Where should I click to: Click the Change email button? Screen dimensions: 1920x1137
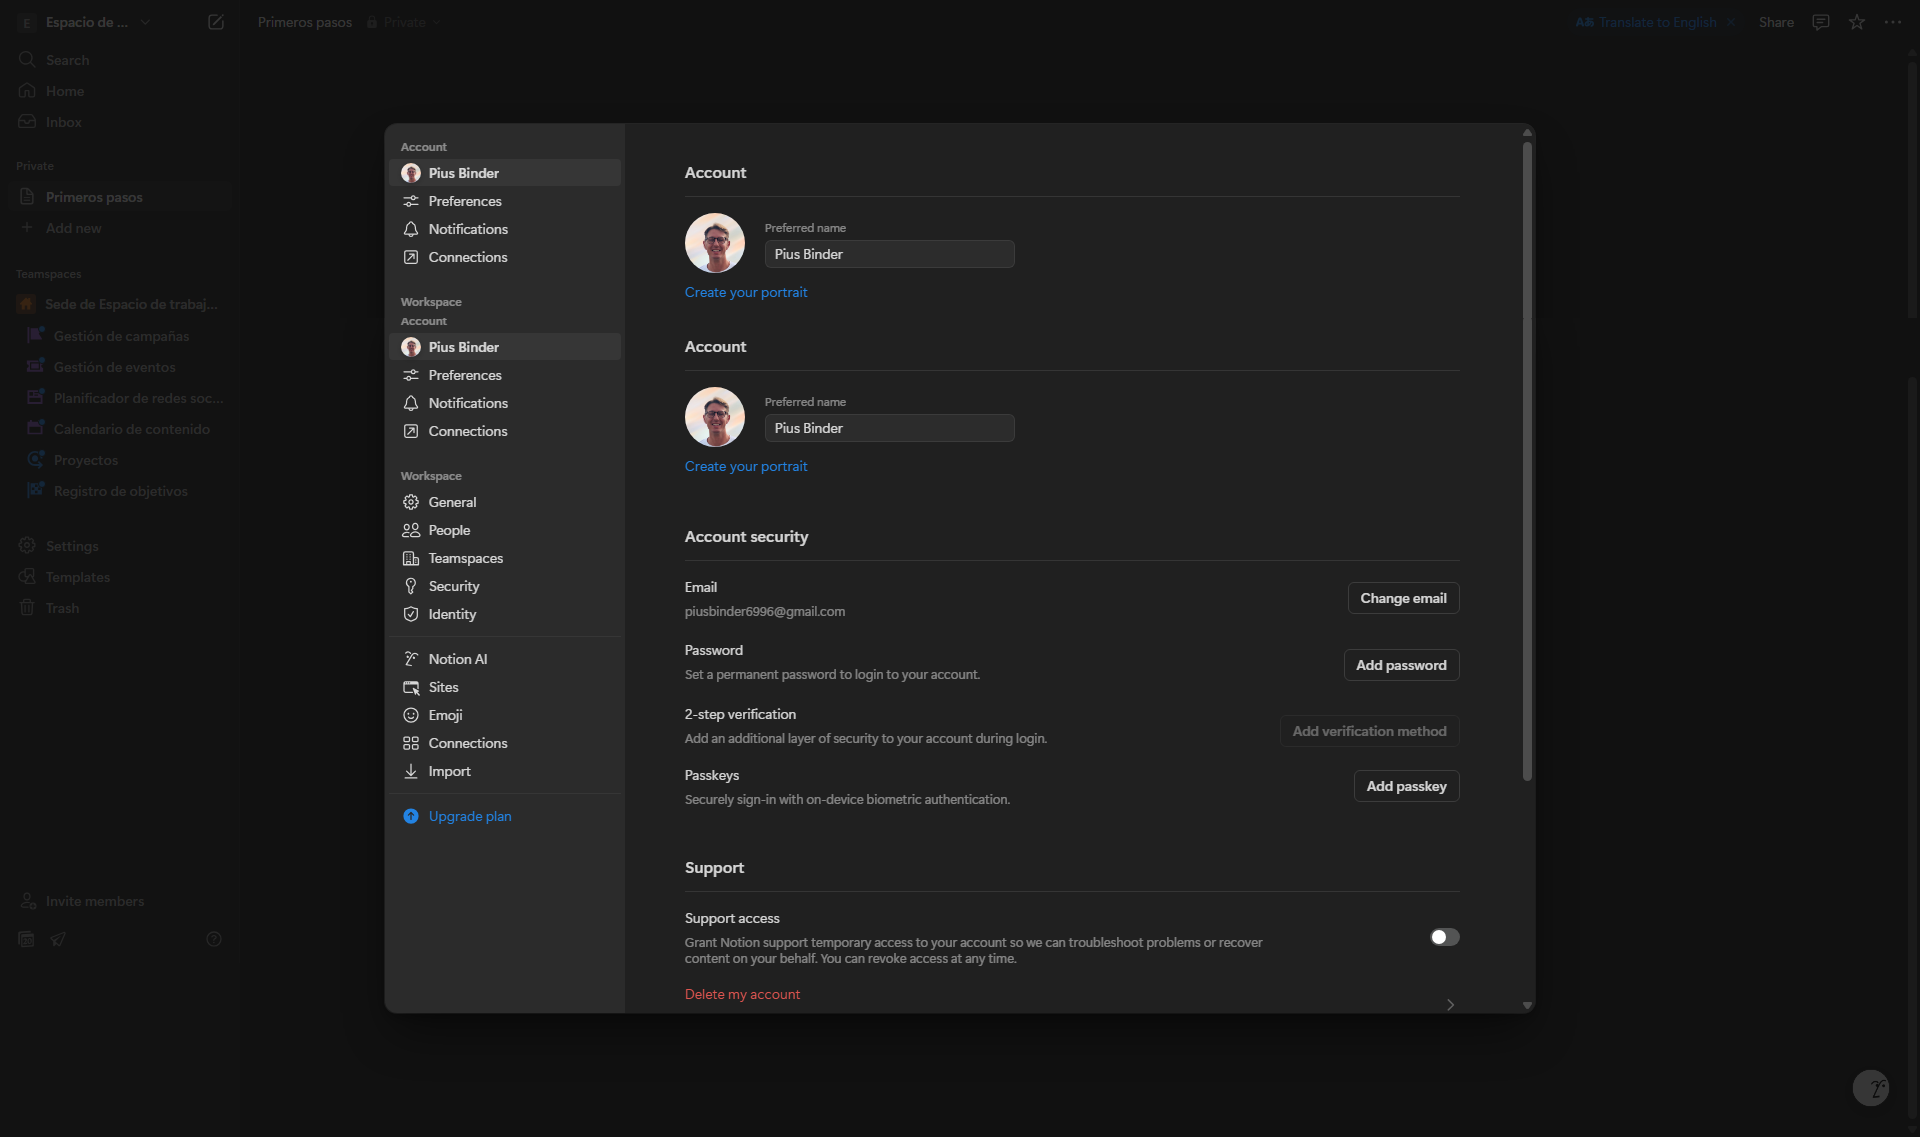1403,598
